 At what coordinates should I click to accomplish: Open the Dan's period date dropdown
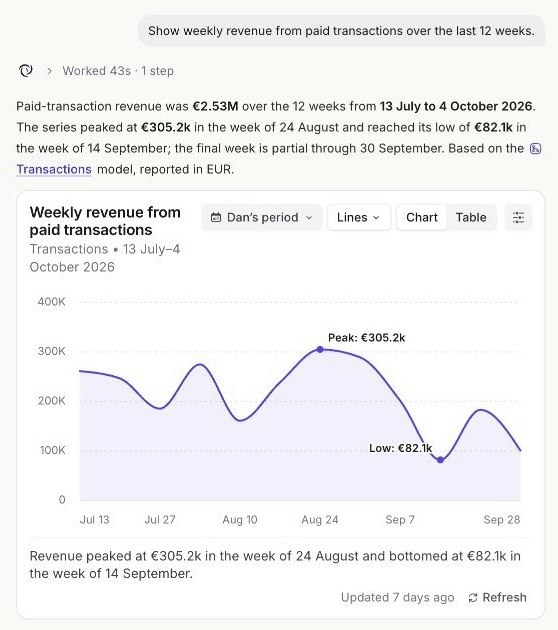[x=262, y=217]
